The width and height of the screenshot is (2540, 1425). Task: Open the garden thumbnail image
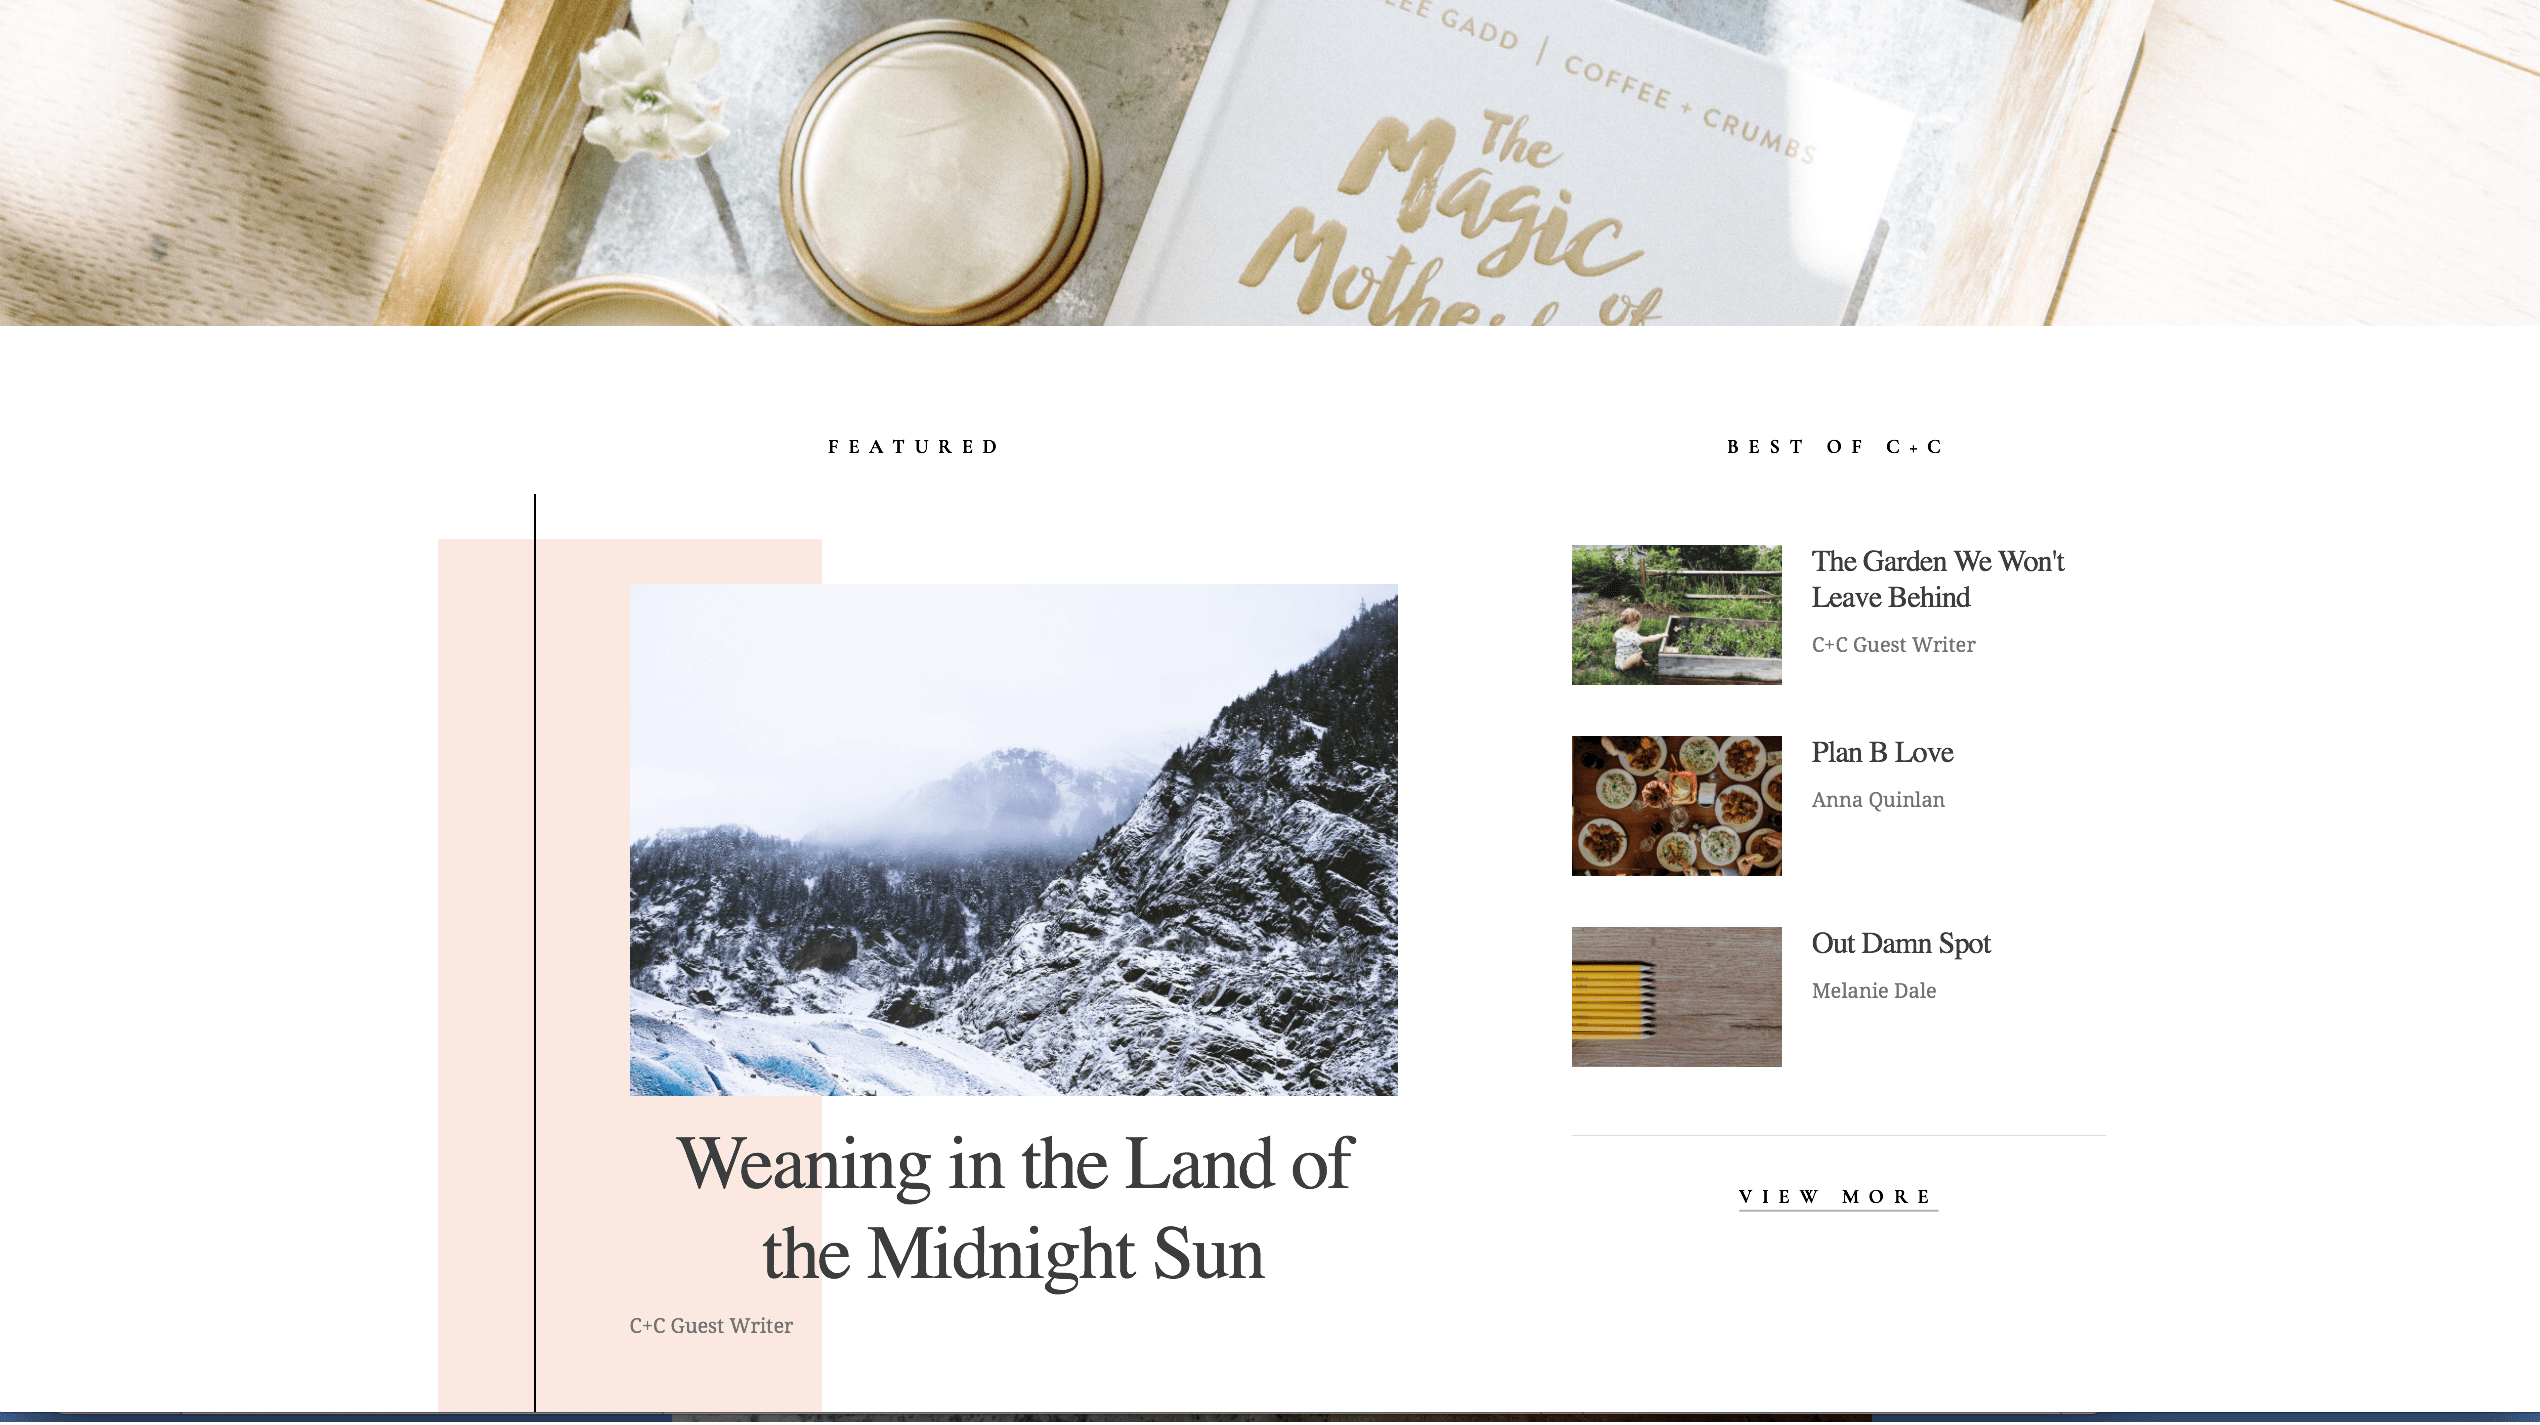coord(1676,615)
